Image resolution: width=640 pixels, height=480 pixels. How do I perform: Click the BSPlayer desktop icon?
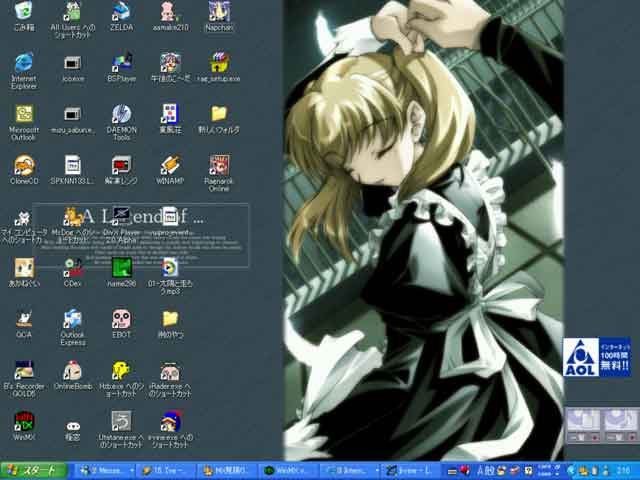point(121,65)
